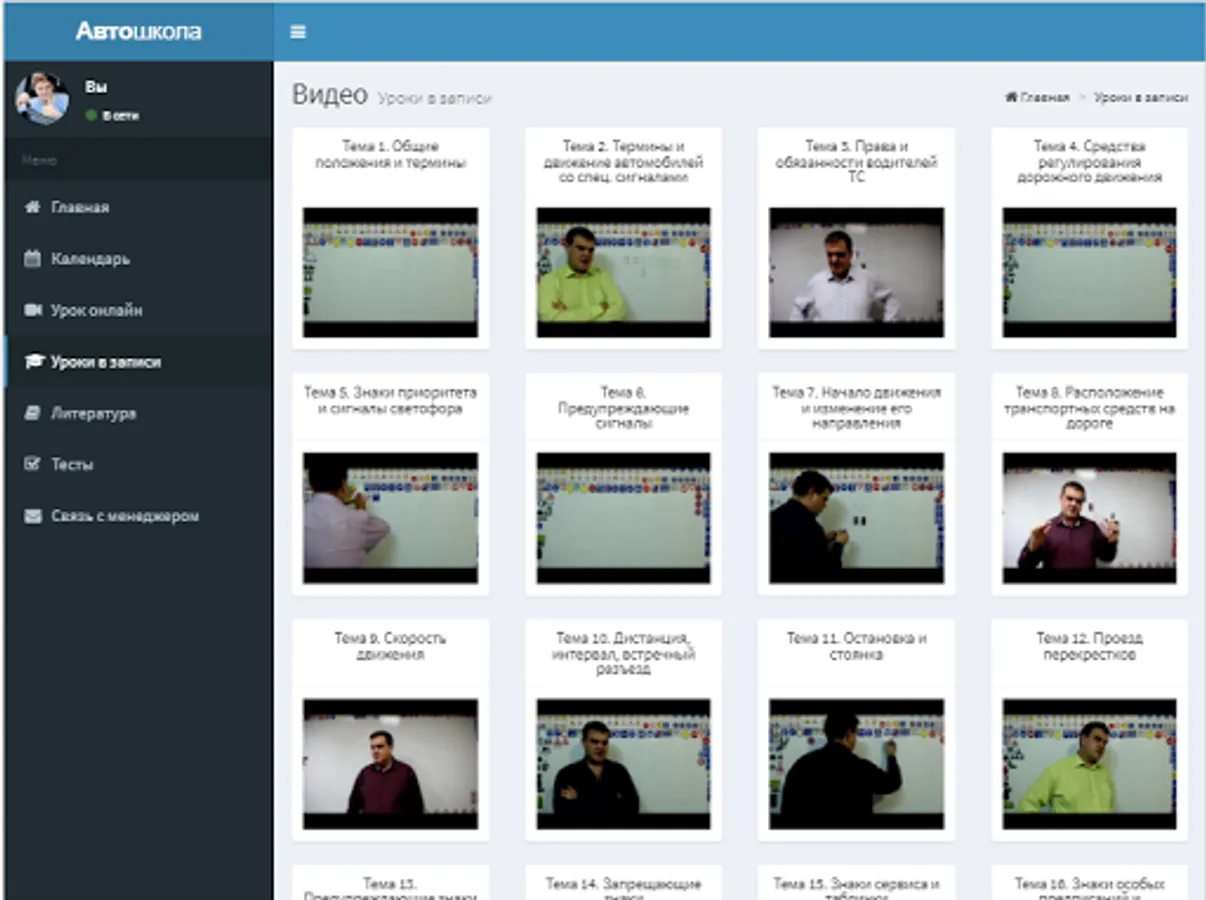Viewport: 1206px width, 900px height.
Task: Click the book icon next to Литература
Action: [32, 414]
